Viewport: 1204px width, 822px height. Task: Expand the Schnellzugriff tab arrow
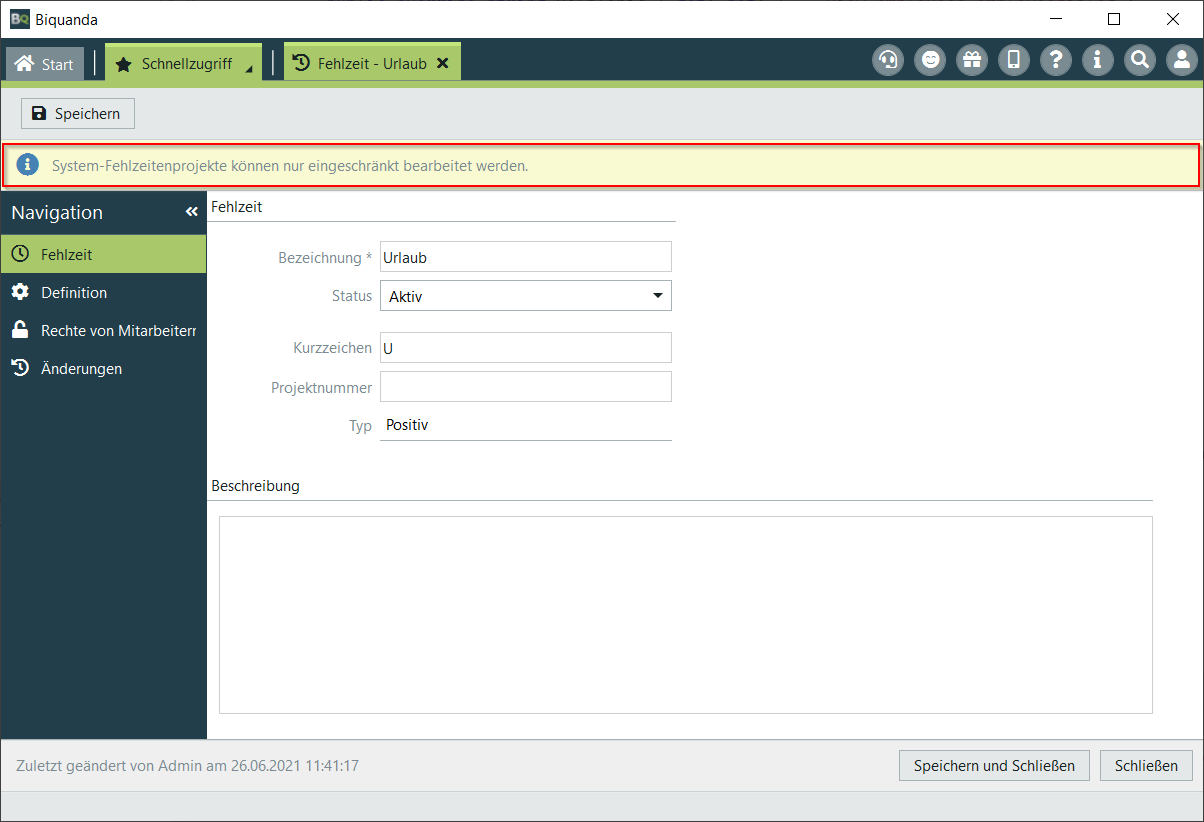(x=249, y=68)
